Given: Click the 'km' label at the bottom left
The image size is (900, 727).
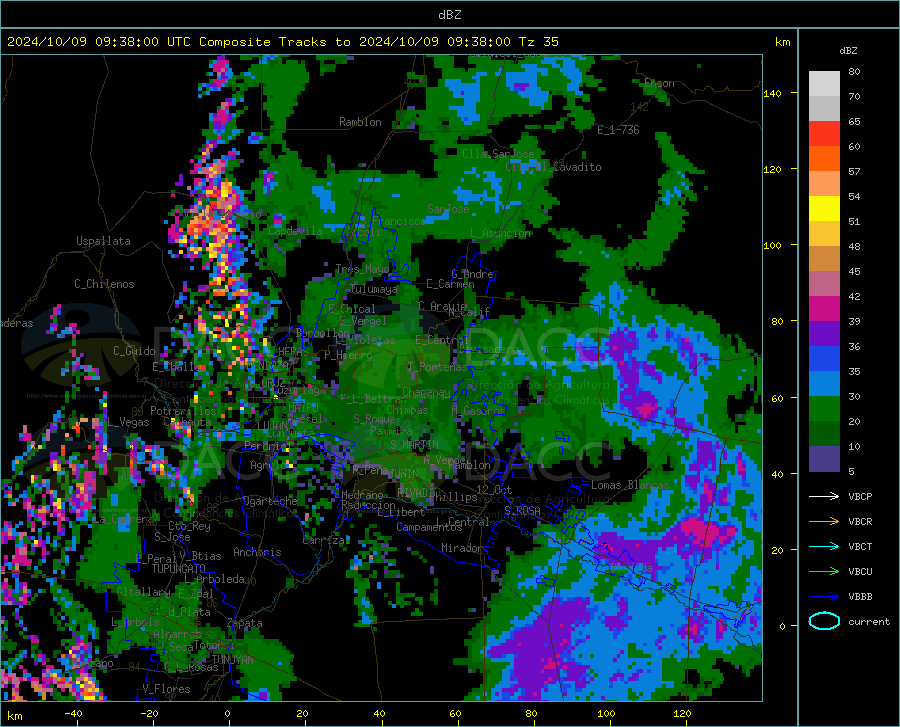Looking at the screenshot, I should [14, 716].
